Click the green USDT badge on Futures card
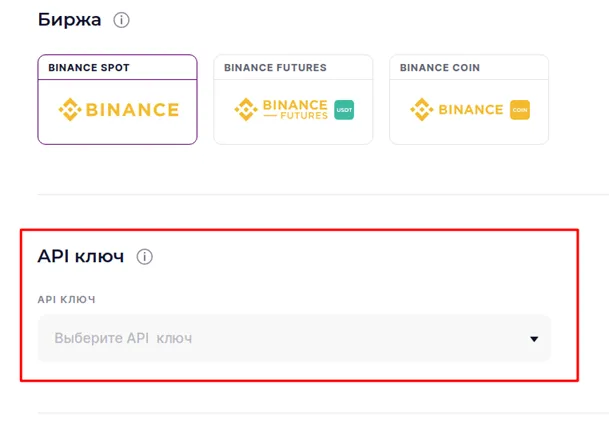609x435 pixels. click(343, 110)
